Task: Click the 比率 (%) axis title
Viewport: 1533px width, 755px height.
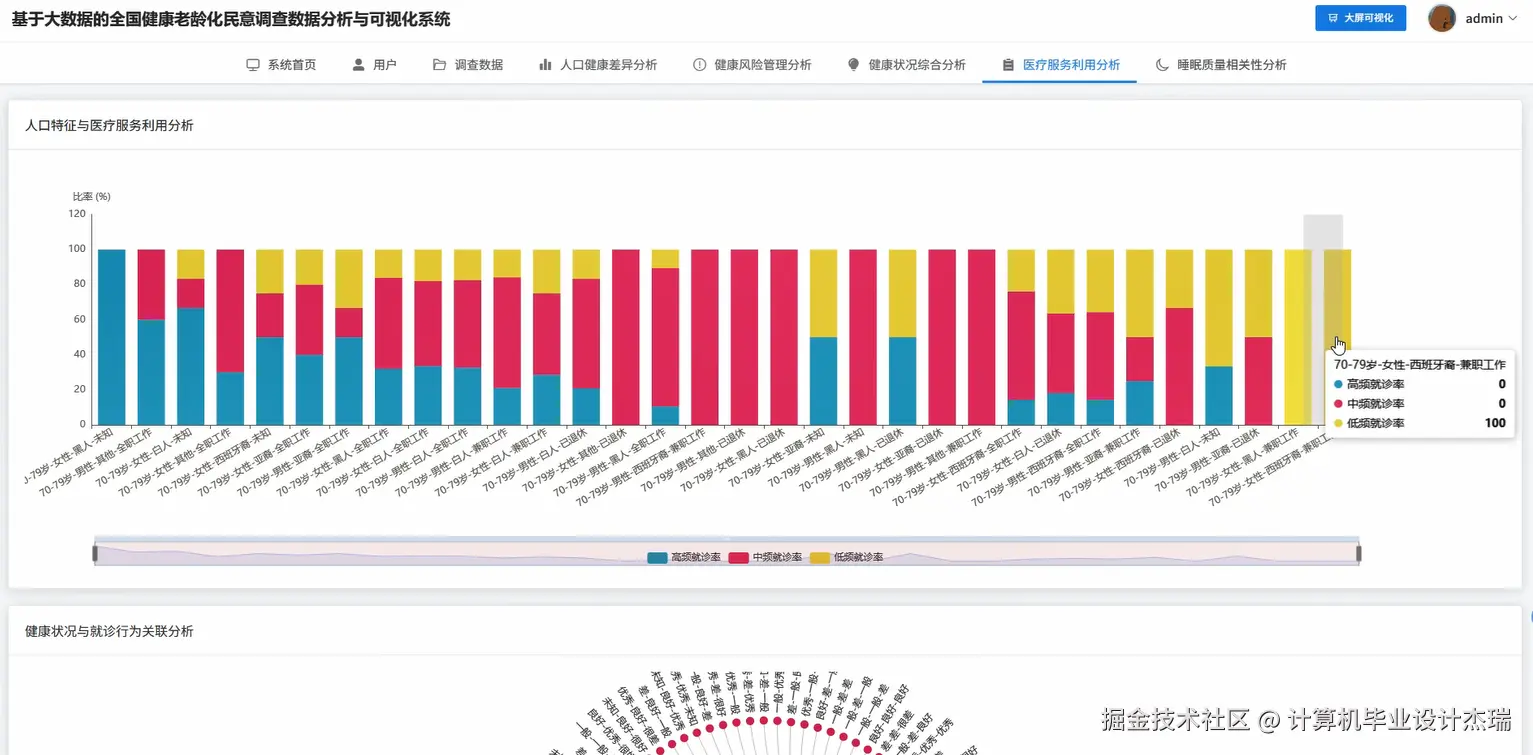Action: pyautogui.click(x=91, y=196)
